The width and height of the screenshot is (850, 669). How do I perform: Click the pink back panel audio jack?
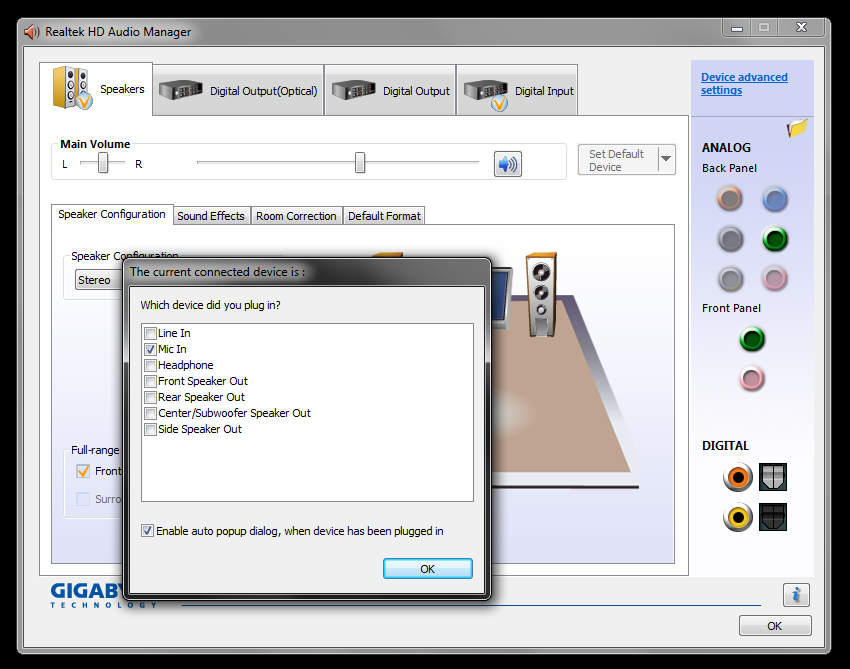coord(775,279)
